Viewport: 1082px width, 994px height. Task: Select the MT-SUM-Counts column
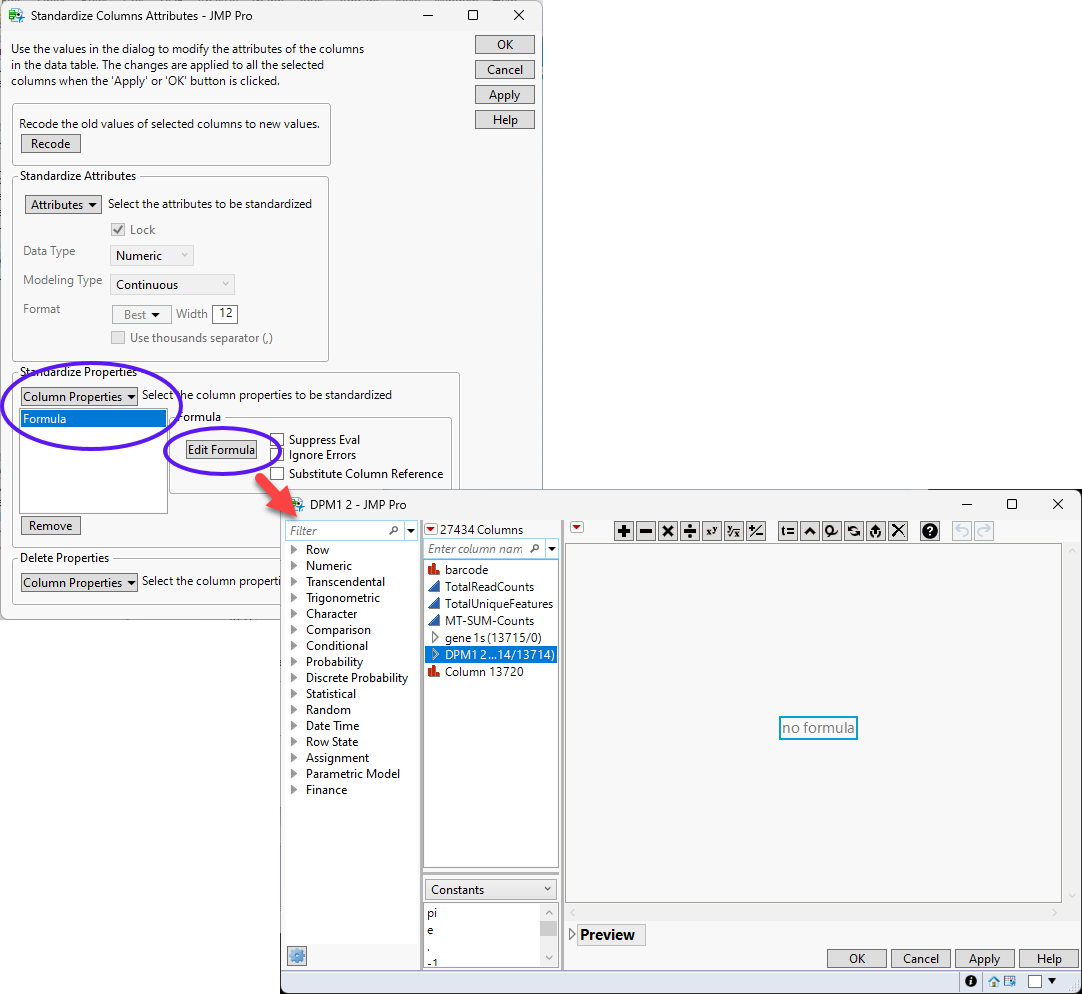[x=491, y=621]
